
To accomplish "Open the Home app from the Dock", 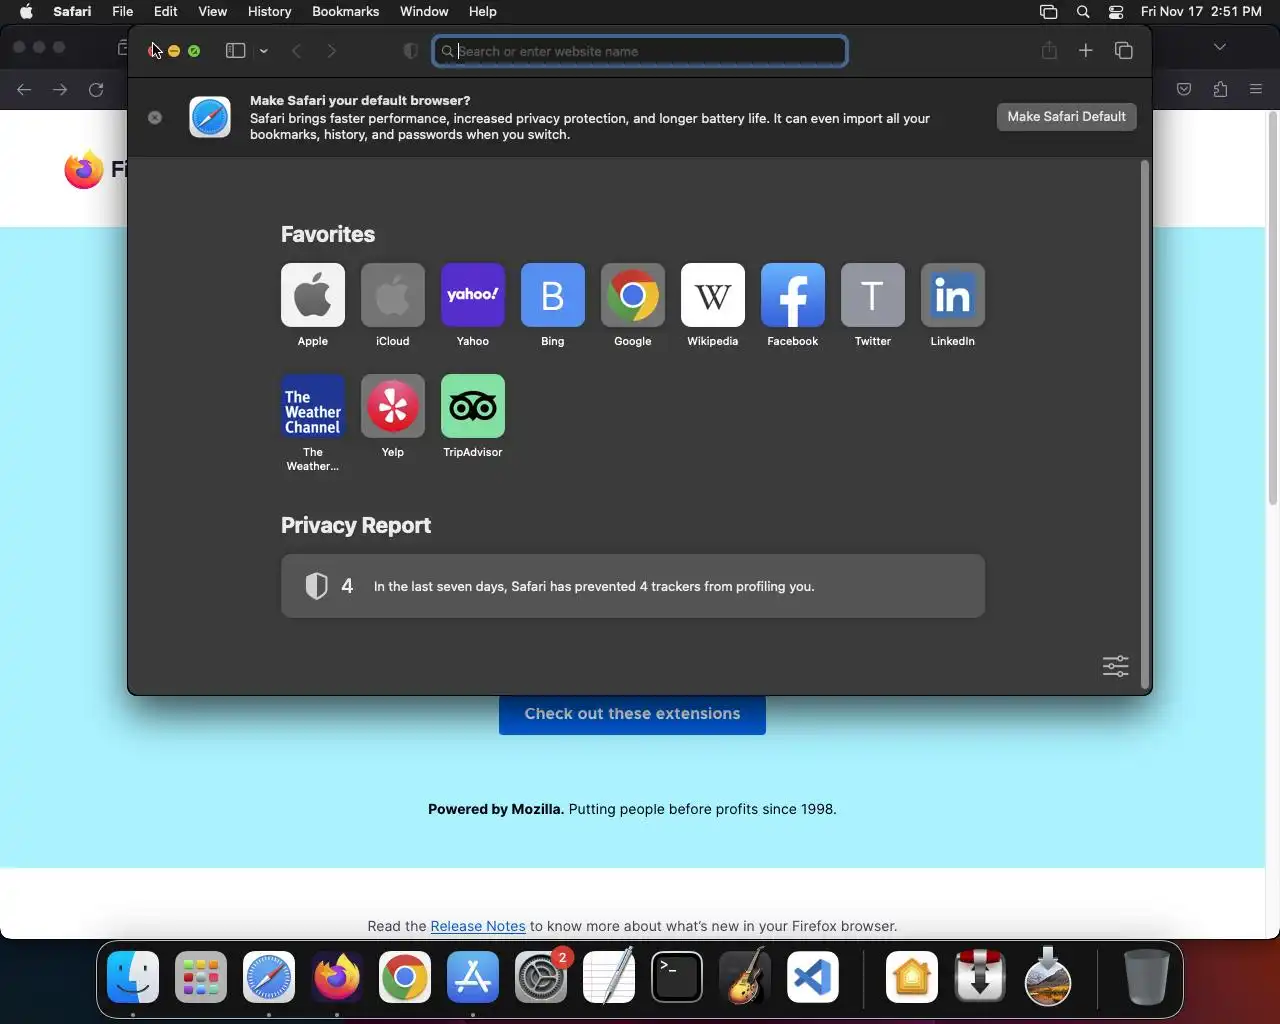I will point(912,977).
